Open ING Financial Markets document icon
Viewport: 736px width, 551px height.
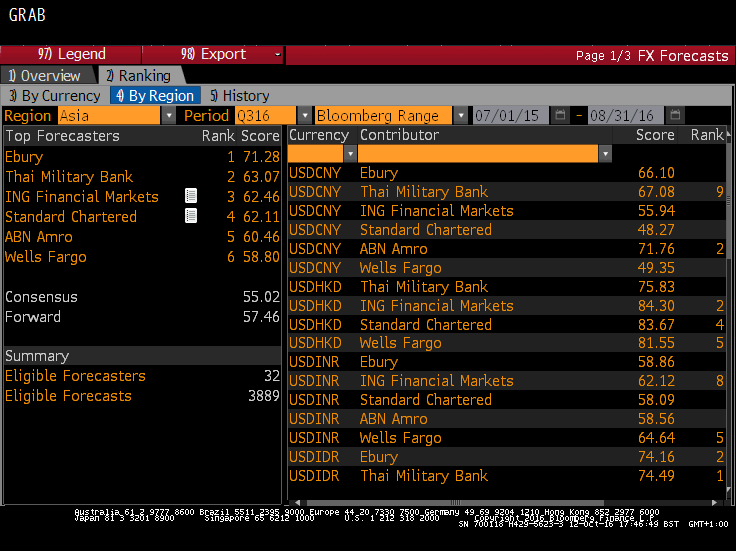[191, 196]
